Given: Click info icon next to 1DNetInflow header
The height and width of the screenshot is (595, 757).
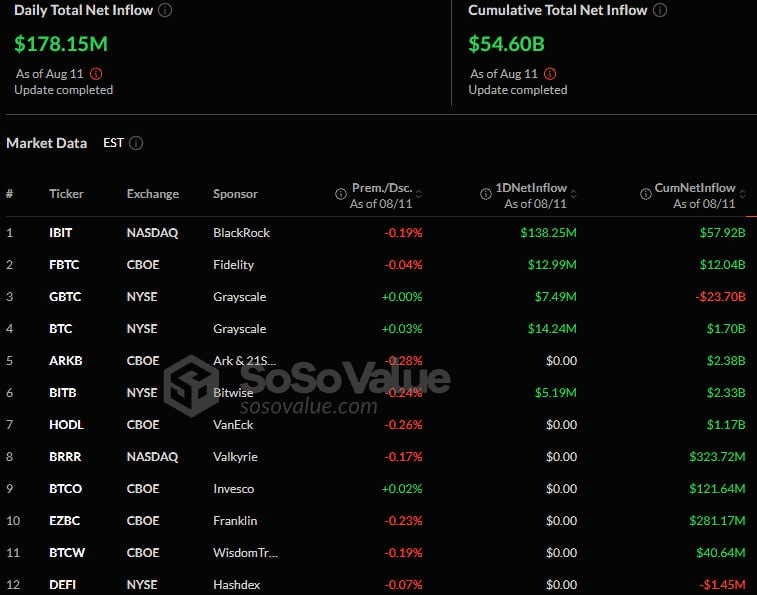Looking at the screenshot, I should click(486, 194).
